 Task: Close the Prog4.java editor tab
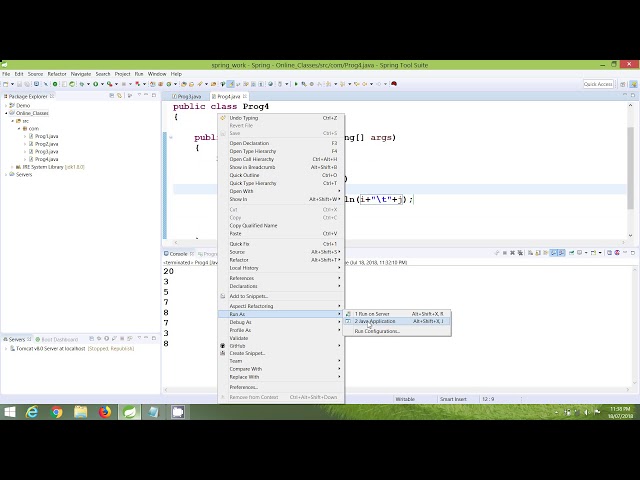pyautogui.click(x=245, y=96)
